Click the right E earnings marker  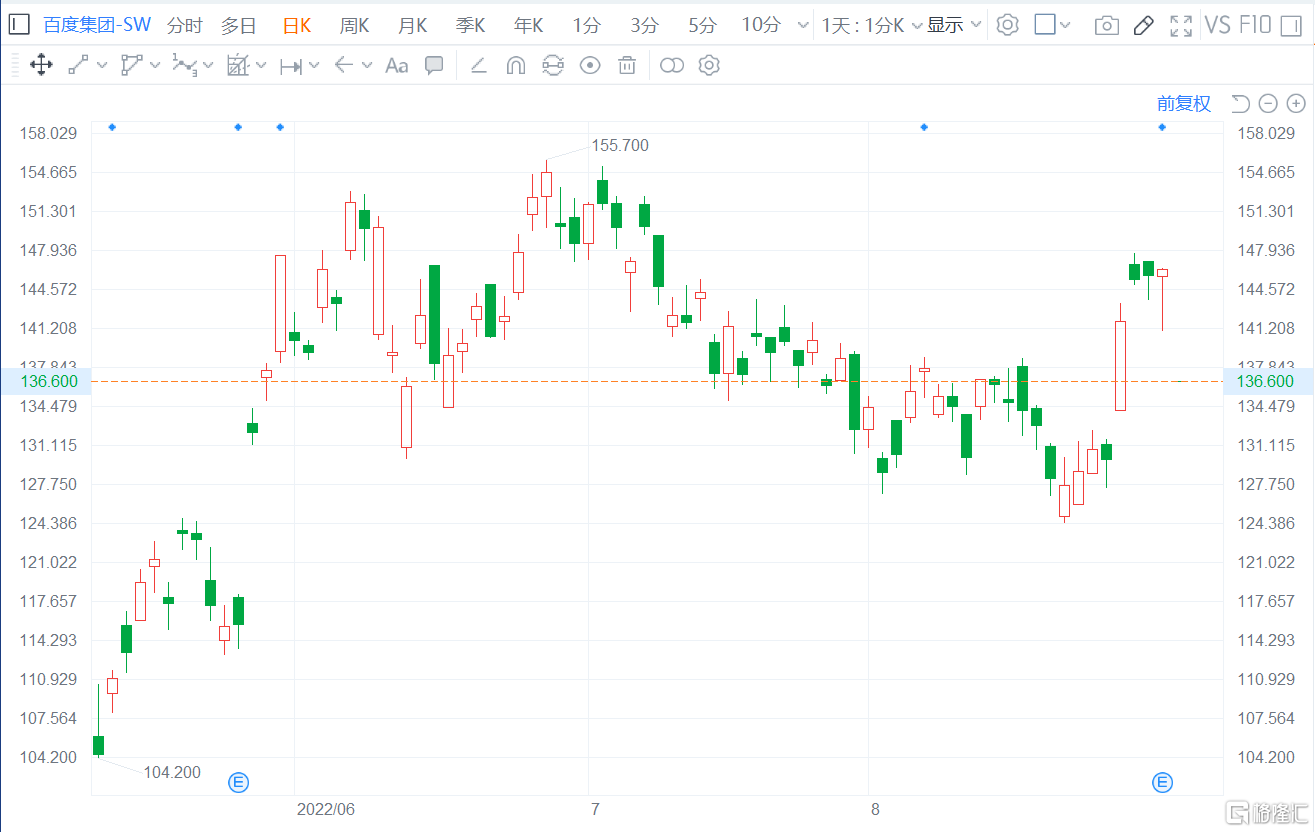(x=1162, y=782)
